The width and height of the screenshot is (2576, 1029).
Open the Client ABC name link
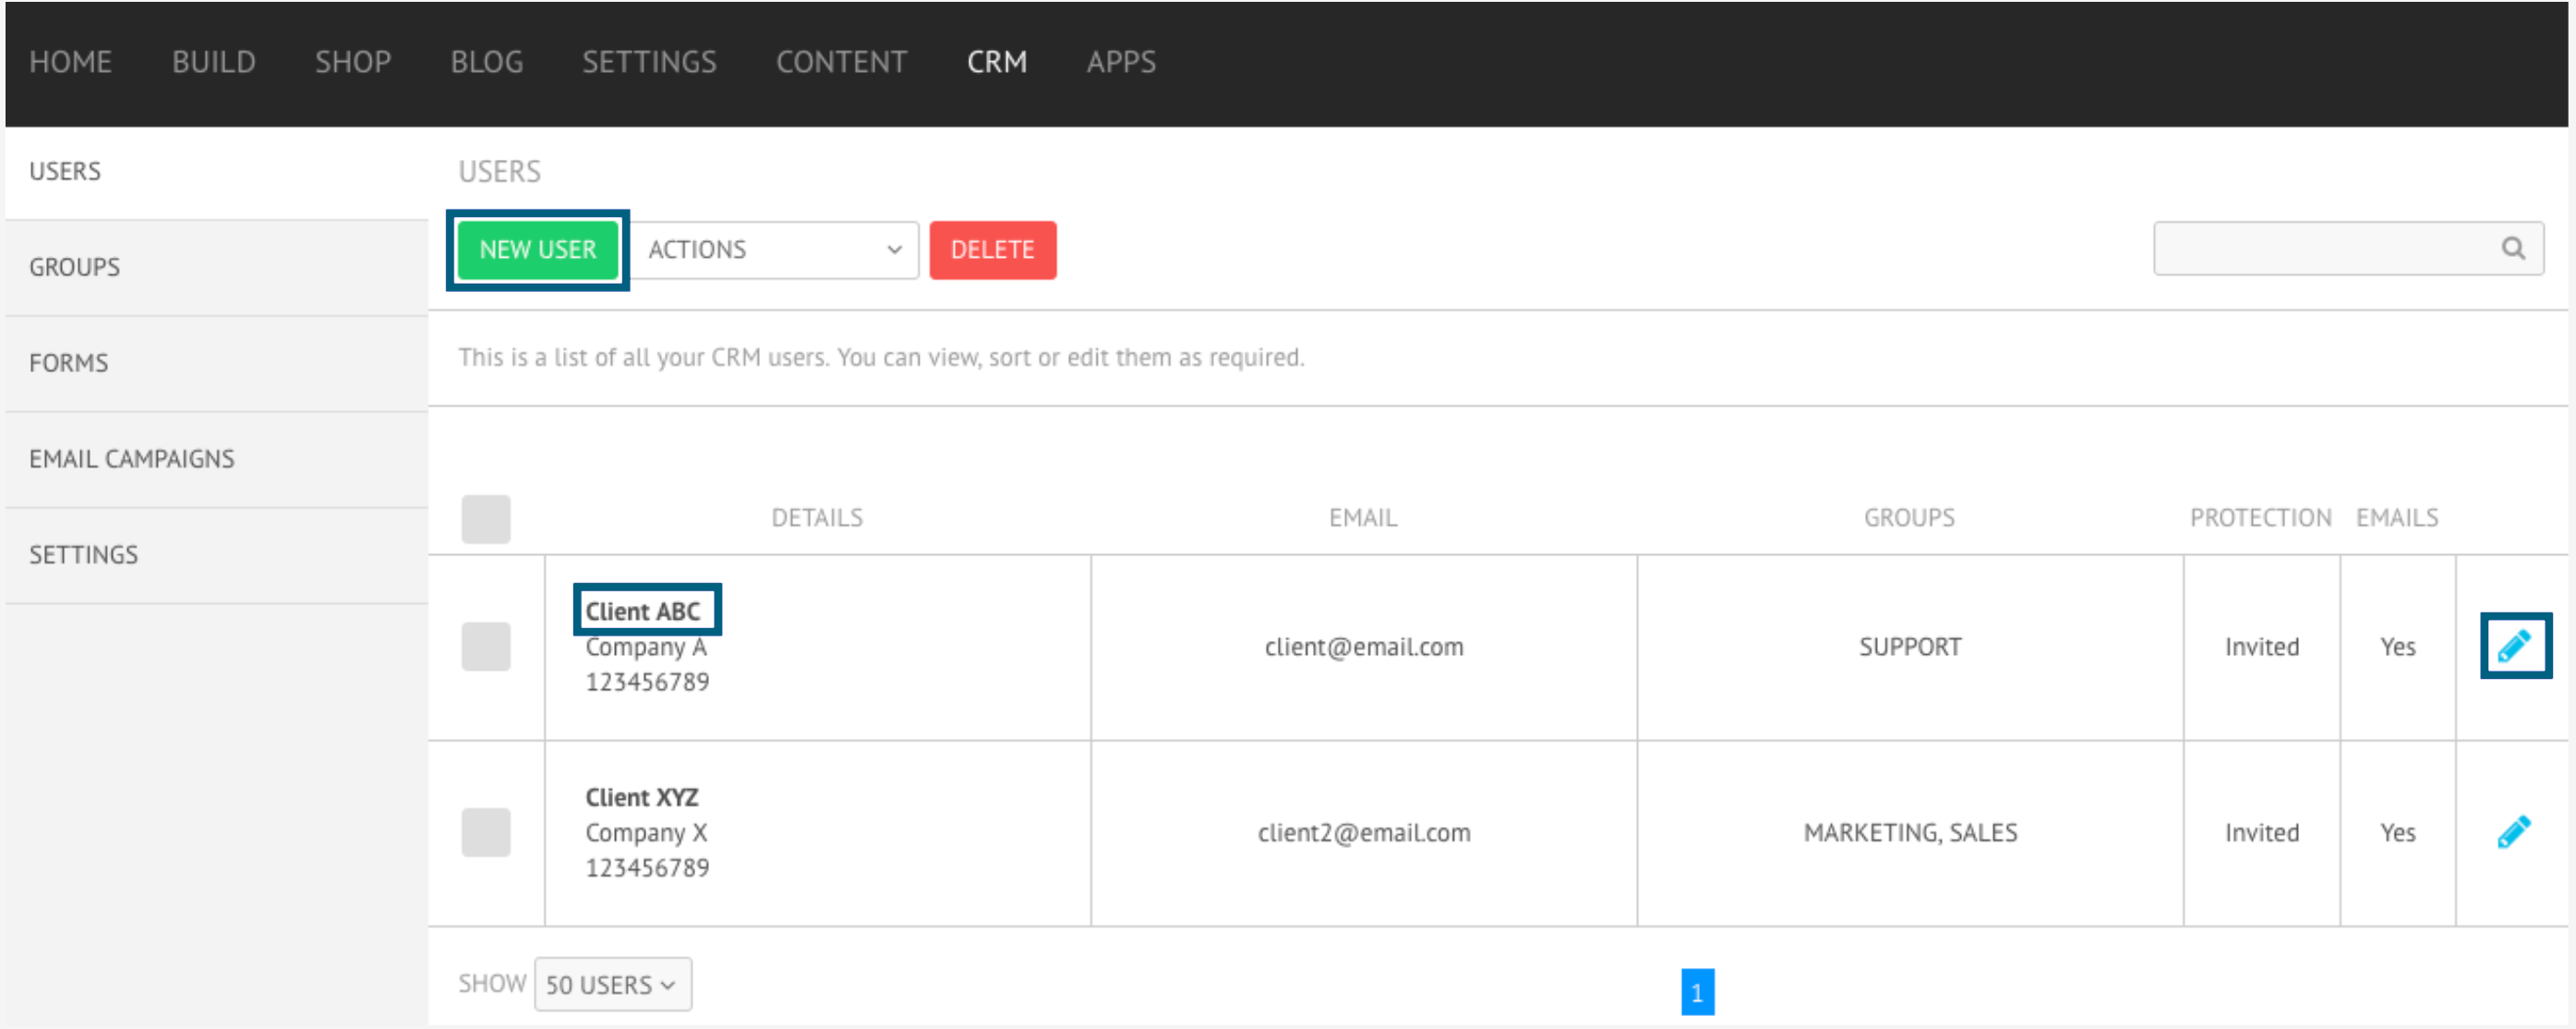click(x=642, y=611)
